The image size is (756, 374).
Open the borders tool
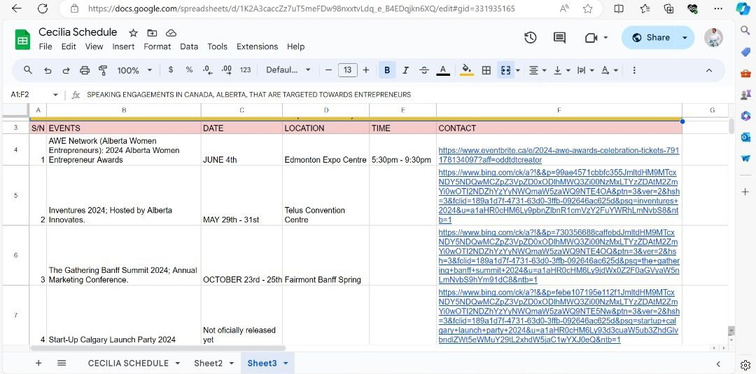point(486,70)
